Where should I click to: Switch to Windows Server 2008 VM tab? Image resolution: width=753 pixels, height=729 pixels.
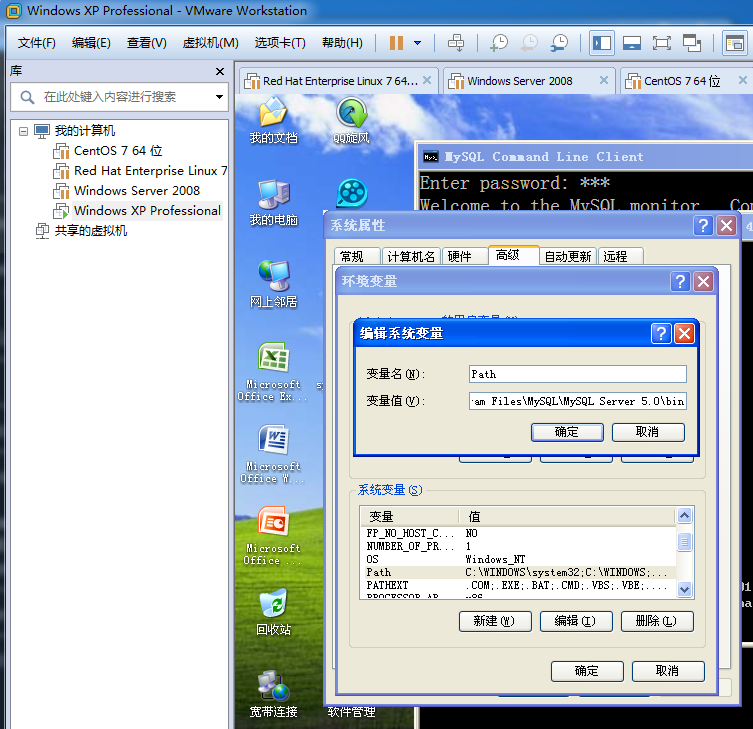tap(530, 81)
